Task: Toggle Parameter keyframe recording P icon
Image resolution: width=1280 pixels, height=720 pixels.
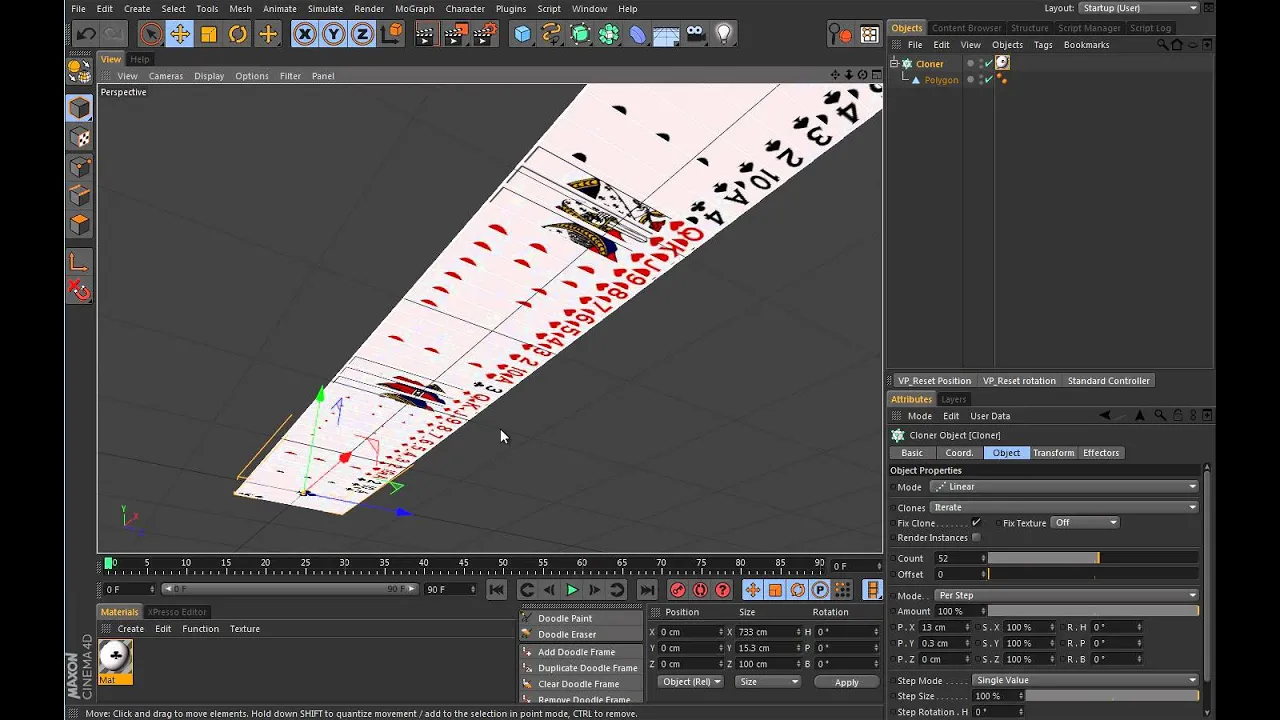Action: [820, 590]
